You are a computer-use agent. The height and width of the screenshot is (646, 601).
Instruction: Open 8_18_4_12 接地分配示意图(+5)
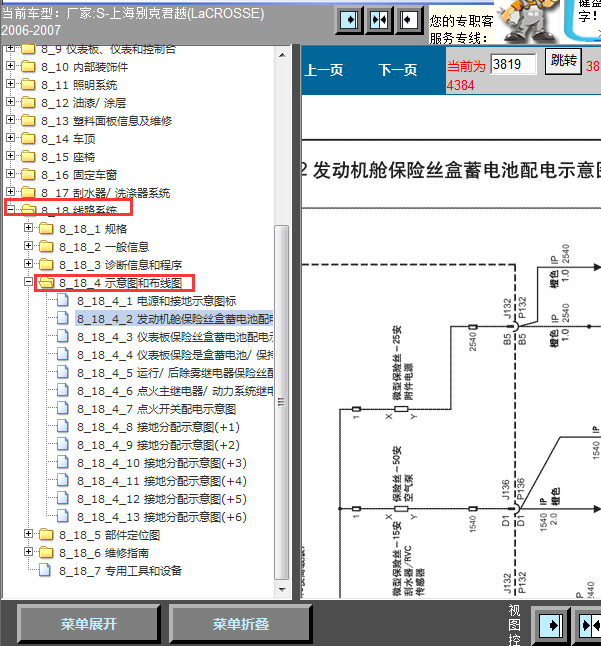point(162,499)
